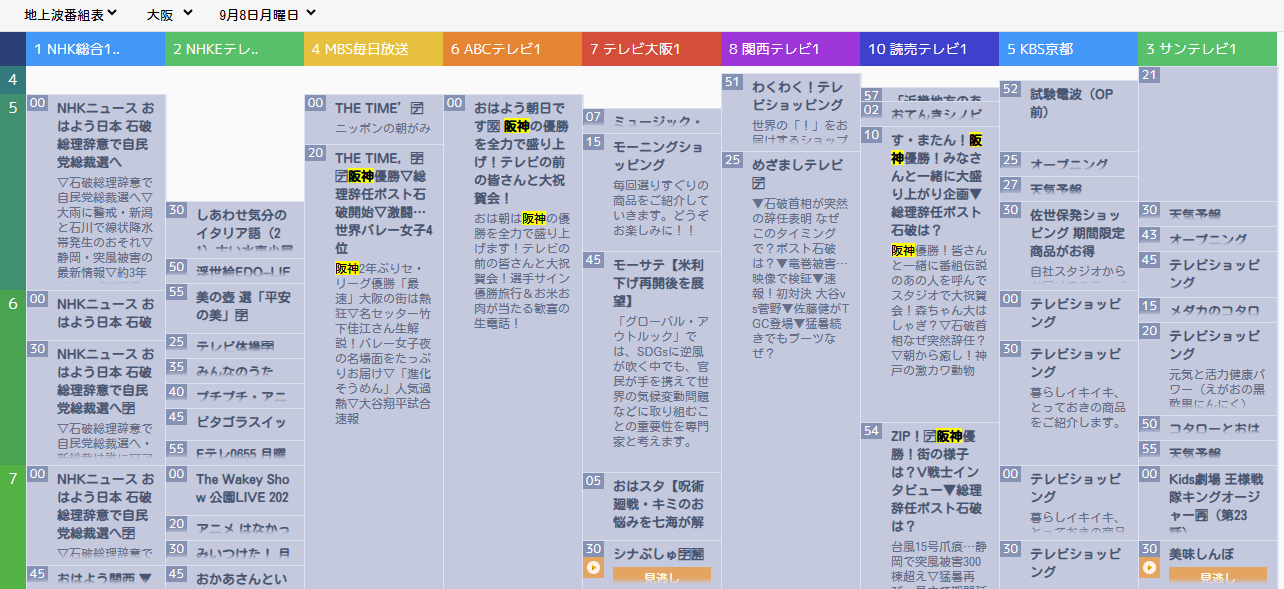
Task: Open the 5:43 オープニング on サンテレビ
Action: (x=1208, y=239)
